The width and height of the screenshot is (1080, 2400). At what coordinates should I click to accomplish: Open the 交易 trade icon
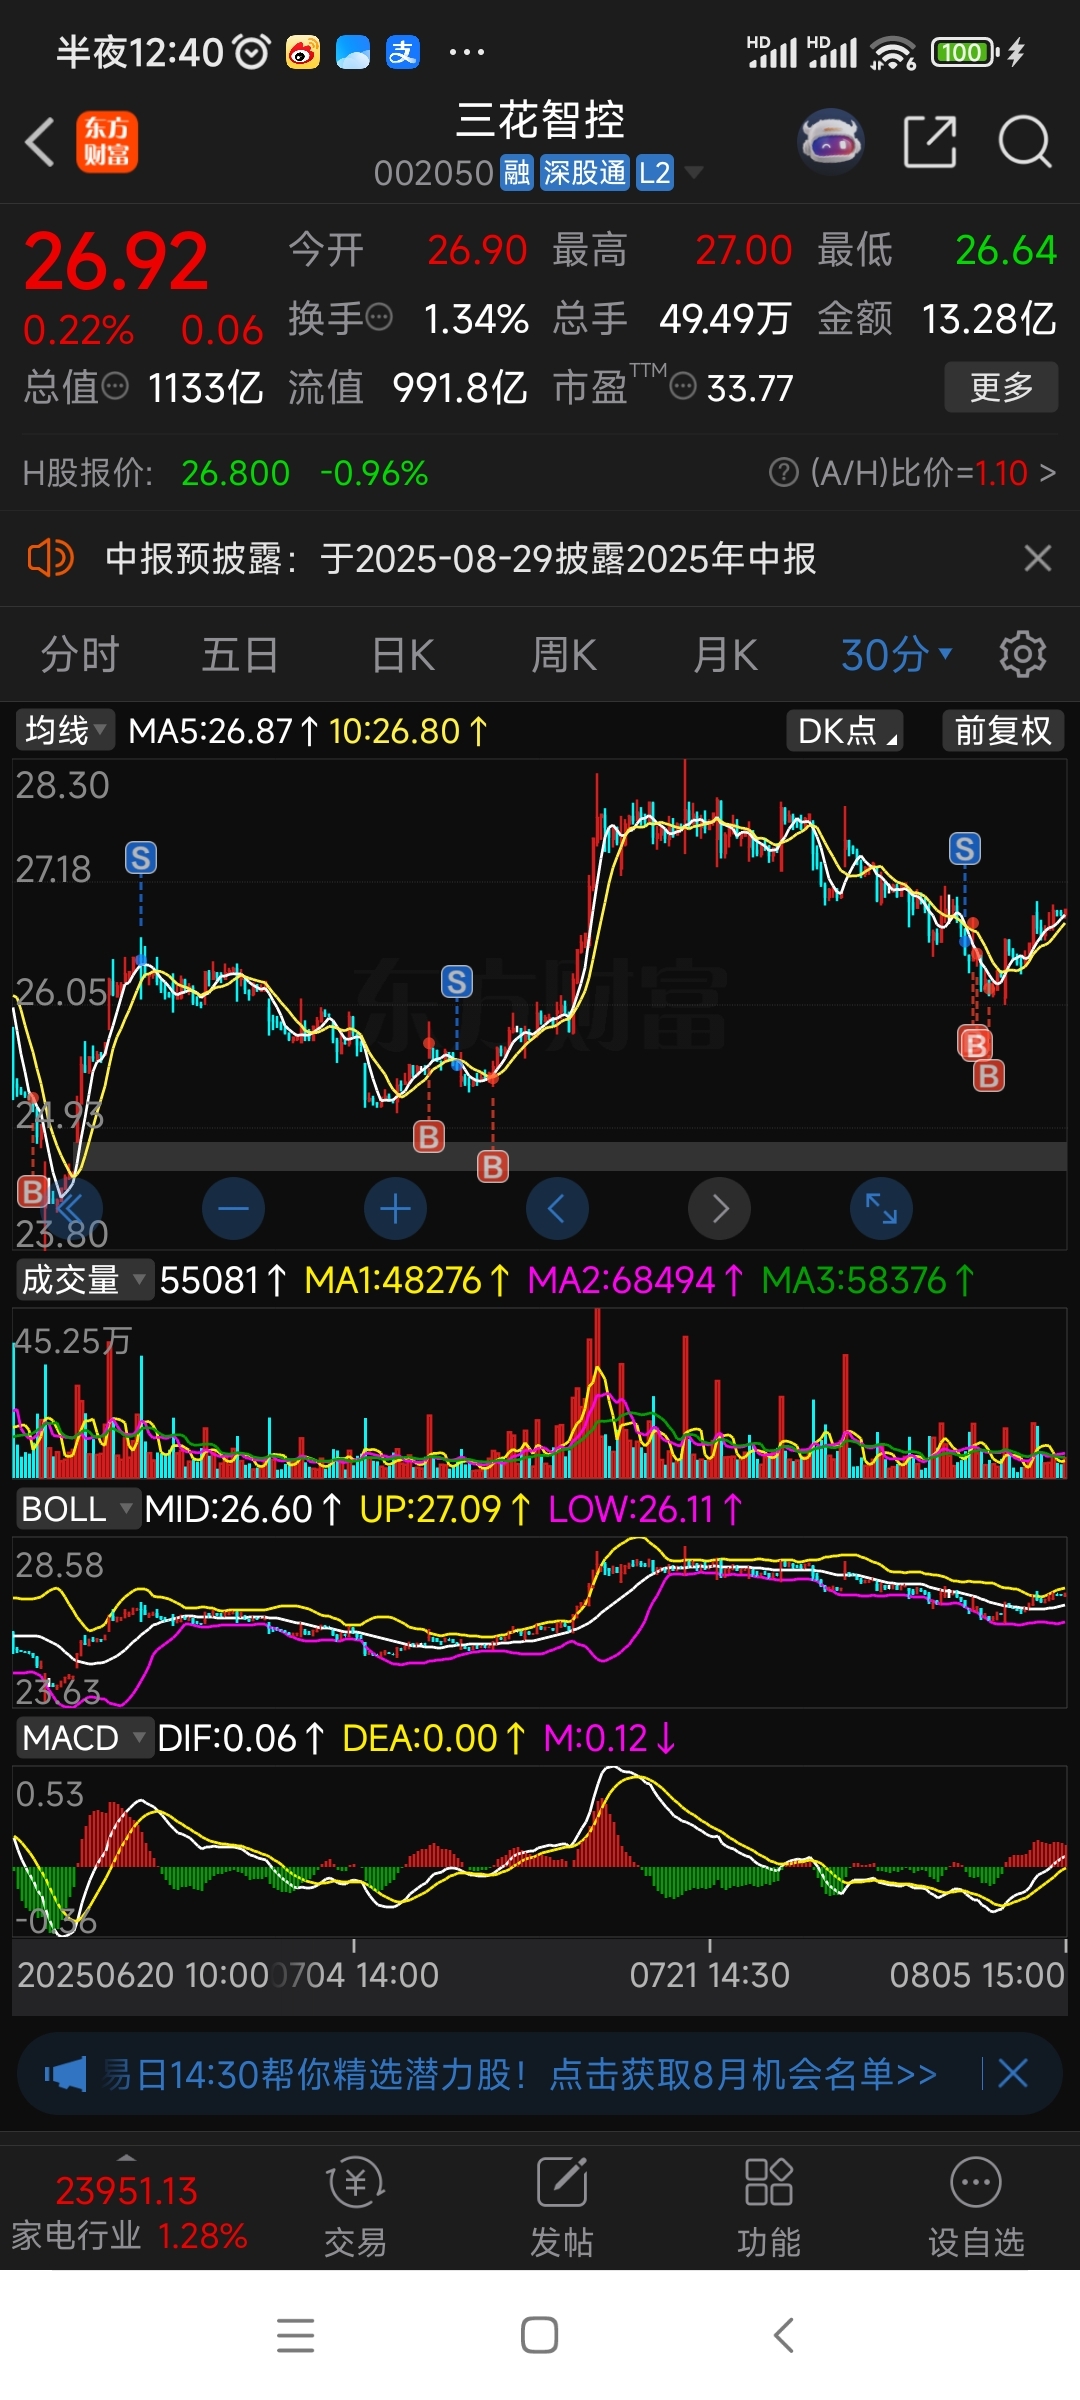(x=355, y=2207)
